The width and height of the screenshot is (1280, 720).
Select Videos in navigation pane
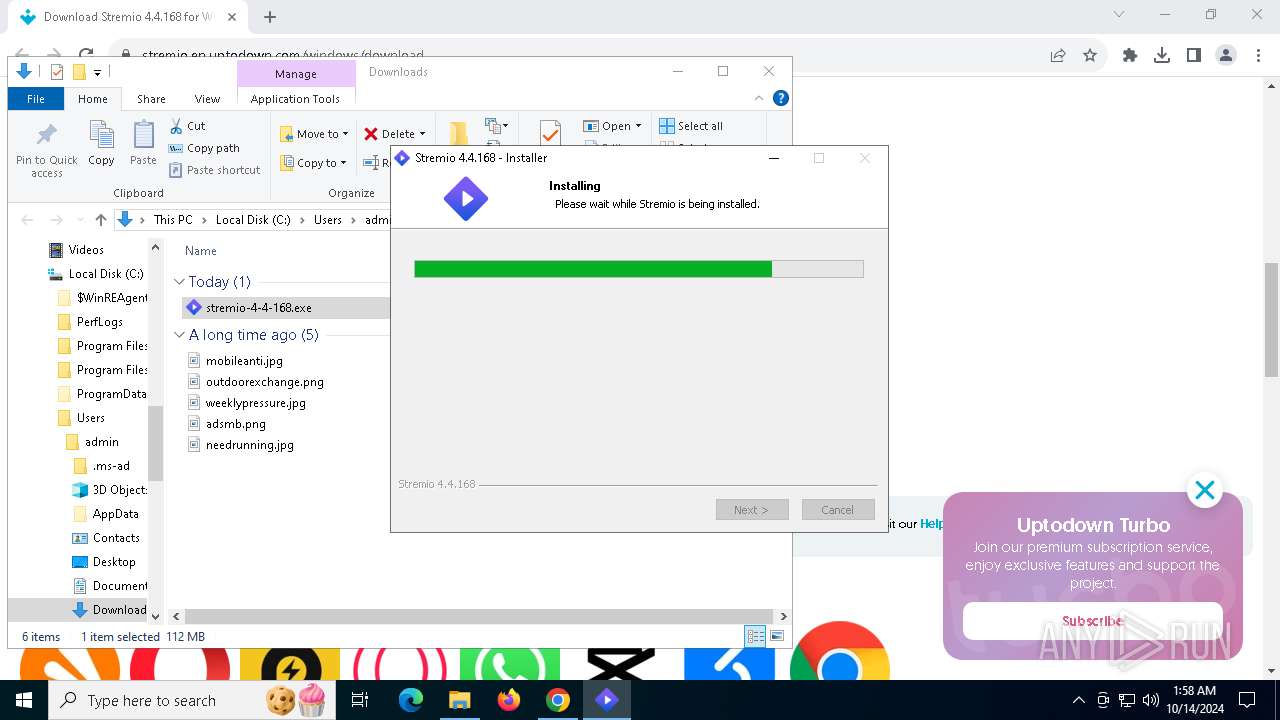pyautogui.click(x=86, y=250)
